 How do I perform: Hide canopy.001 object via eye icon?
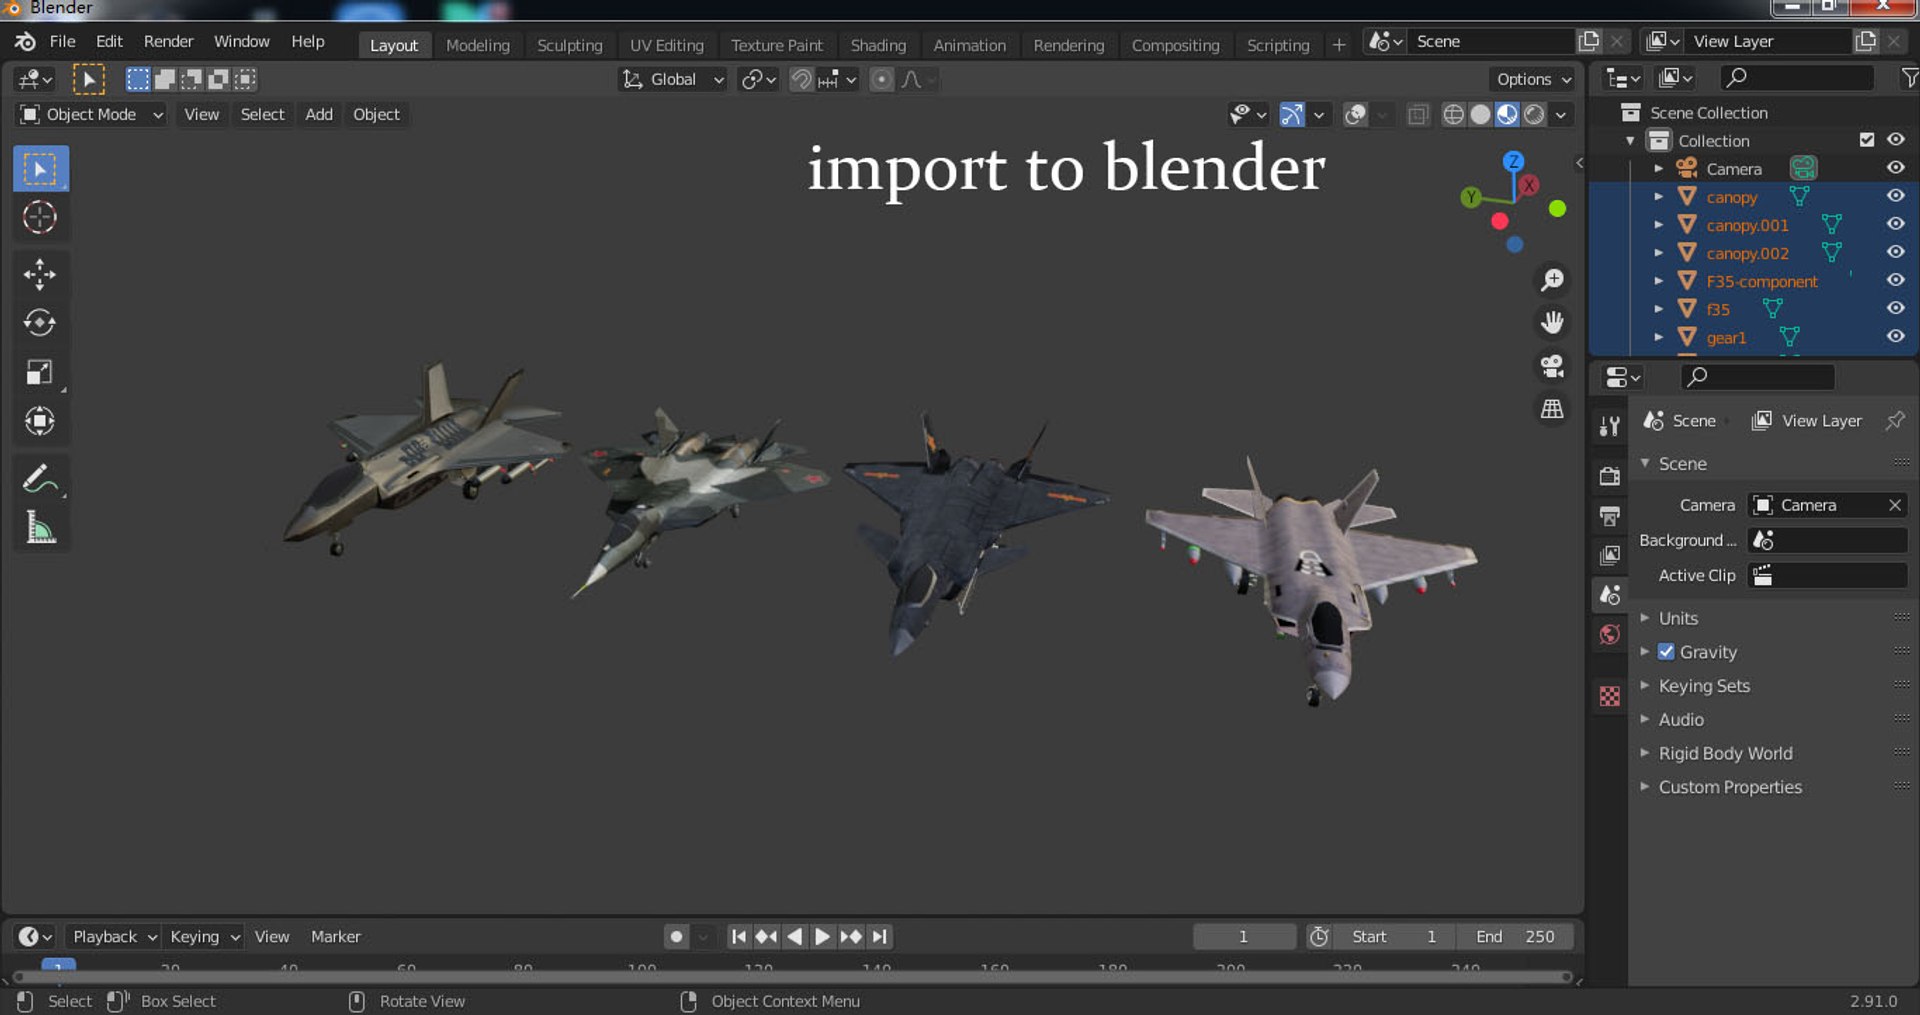[x=1895, y=225]
